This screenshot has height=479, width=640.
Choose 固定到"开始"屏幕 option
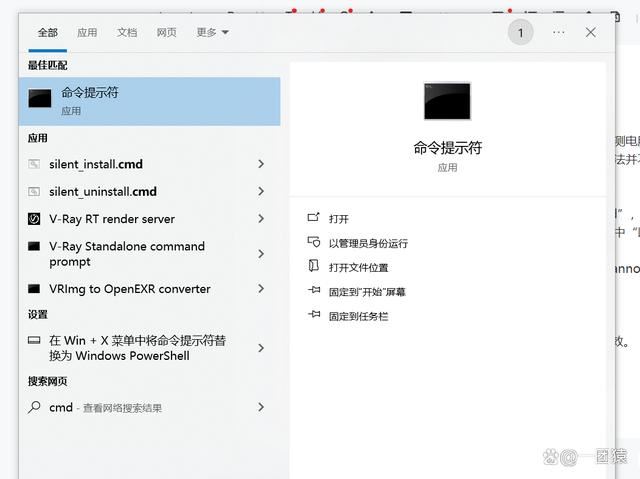(367, 292)
